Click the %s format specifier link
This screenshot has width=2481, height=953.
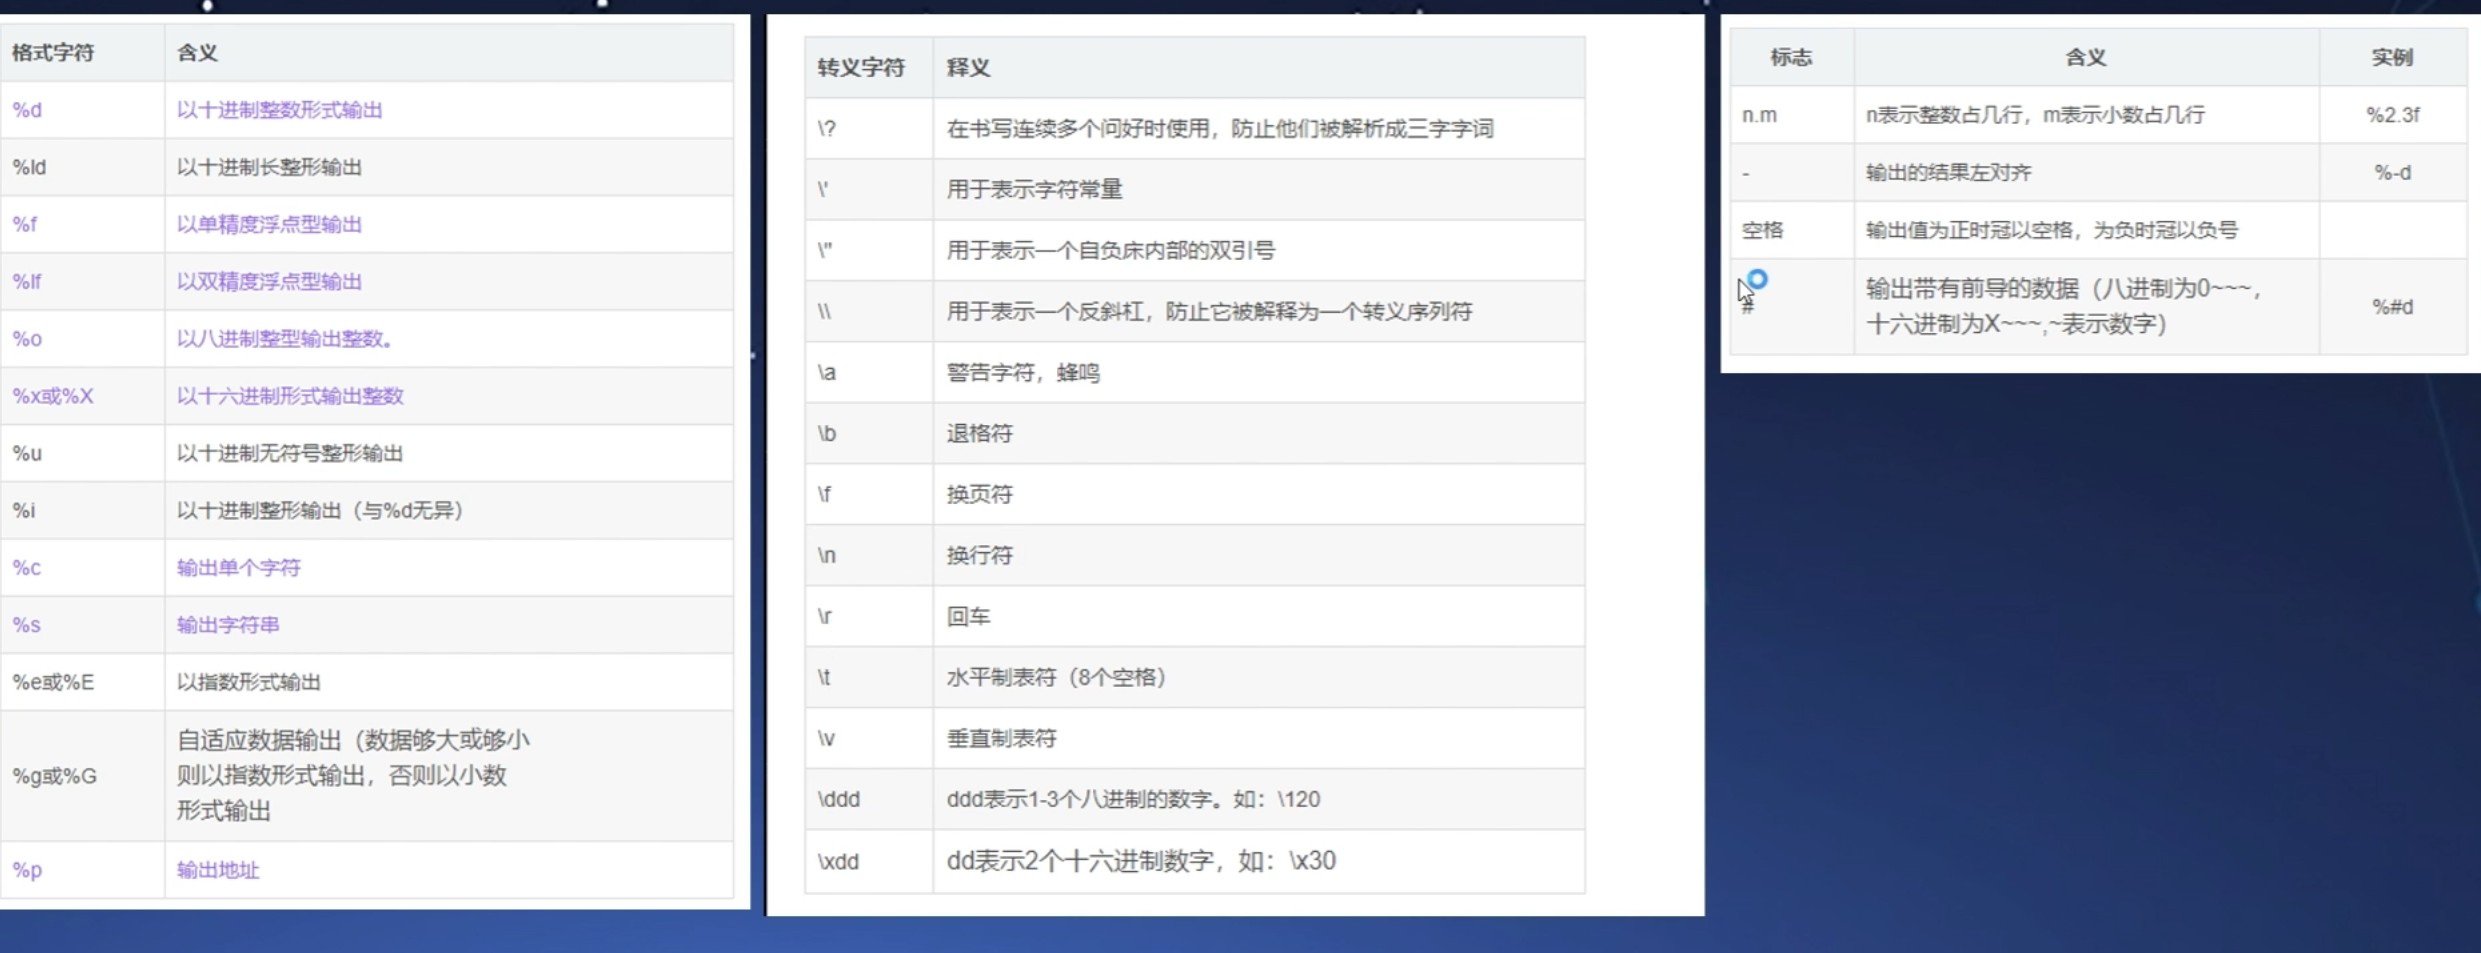(27, 625)
